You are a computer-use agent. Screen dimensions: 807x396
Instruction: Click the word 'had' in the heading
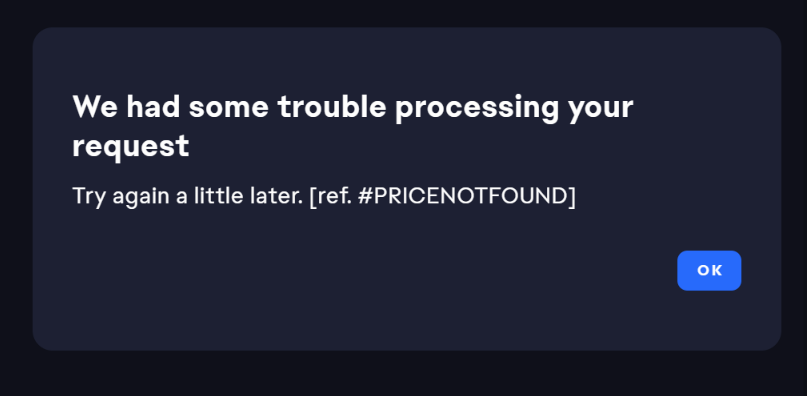coord(153,107)
